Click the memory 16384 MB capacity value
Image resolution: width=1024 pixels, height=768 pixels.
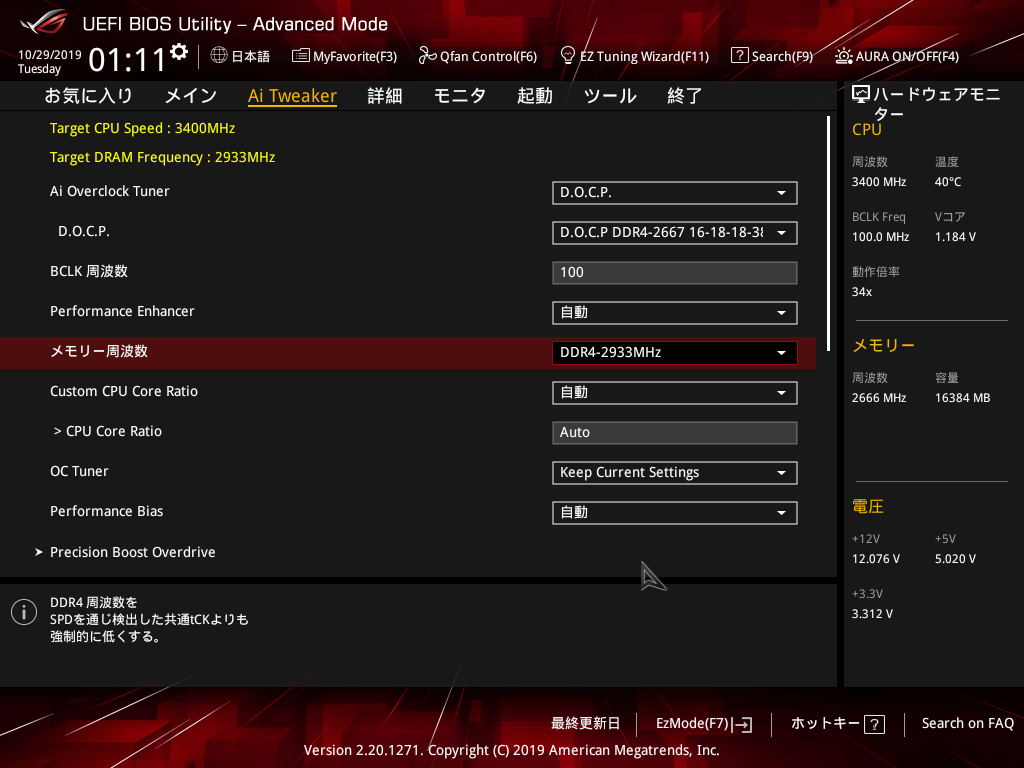click(x=962, y=398)
